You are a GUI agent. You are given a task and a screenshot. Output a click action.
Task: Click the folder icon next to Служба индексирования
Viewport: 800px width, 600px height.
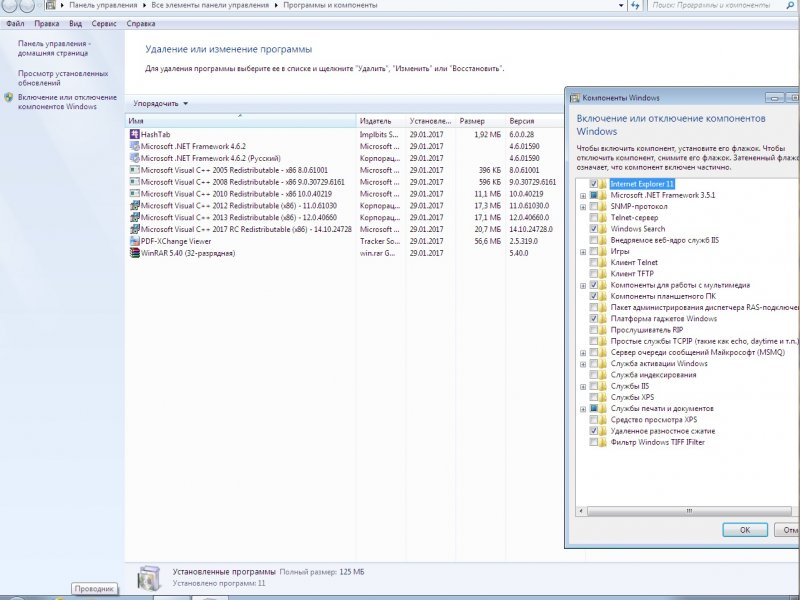(603, 374)
